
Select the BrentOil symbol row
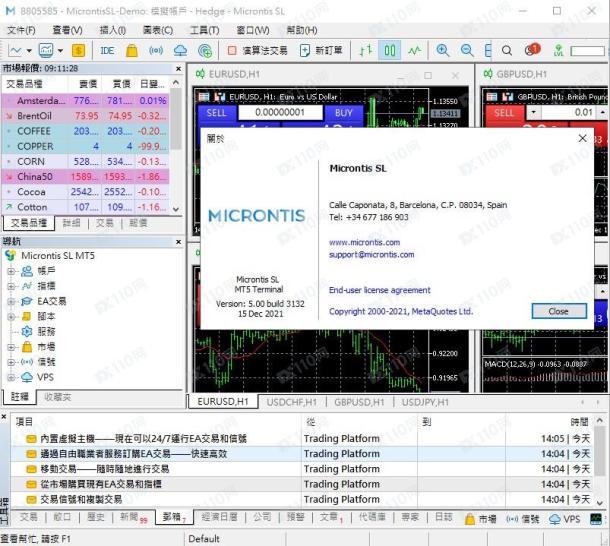86,116
